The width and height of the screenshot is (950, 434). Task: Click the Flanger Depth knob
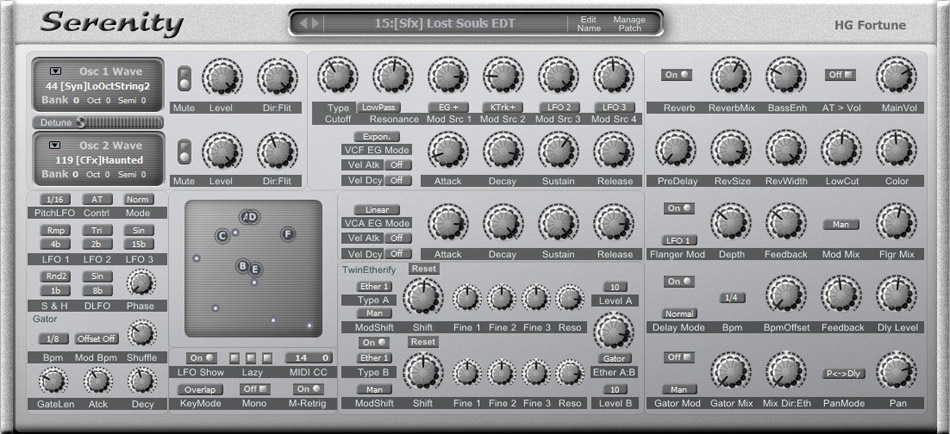pyautogui.click(x=731, y=223)
